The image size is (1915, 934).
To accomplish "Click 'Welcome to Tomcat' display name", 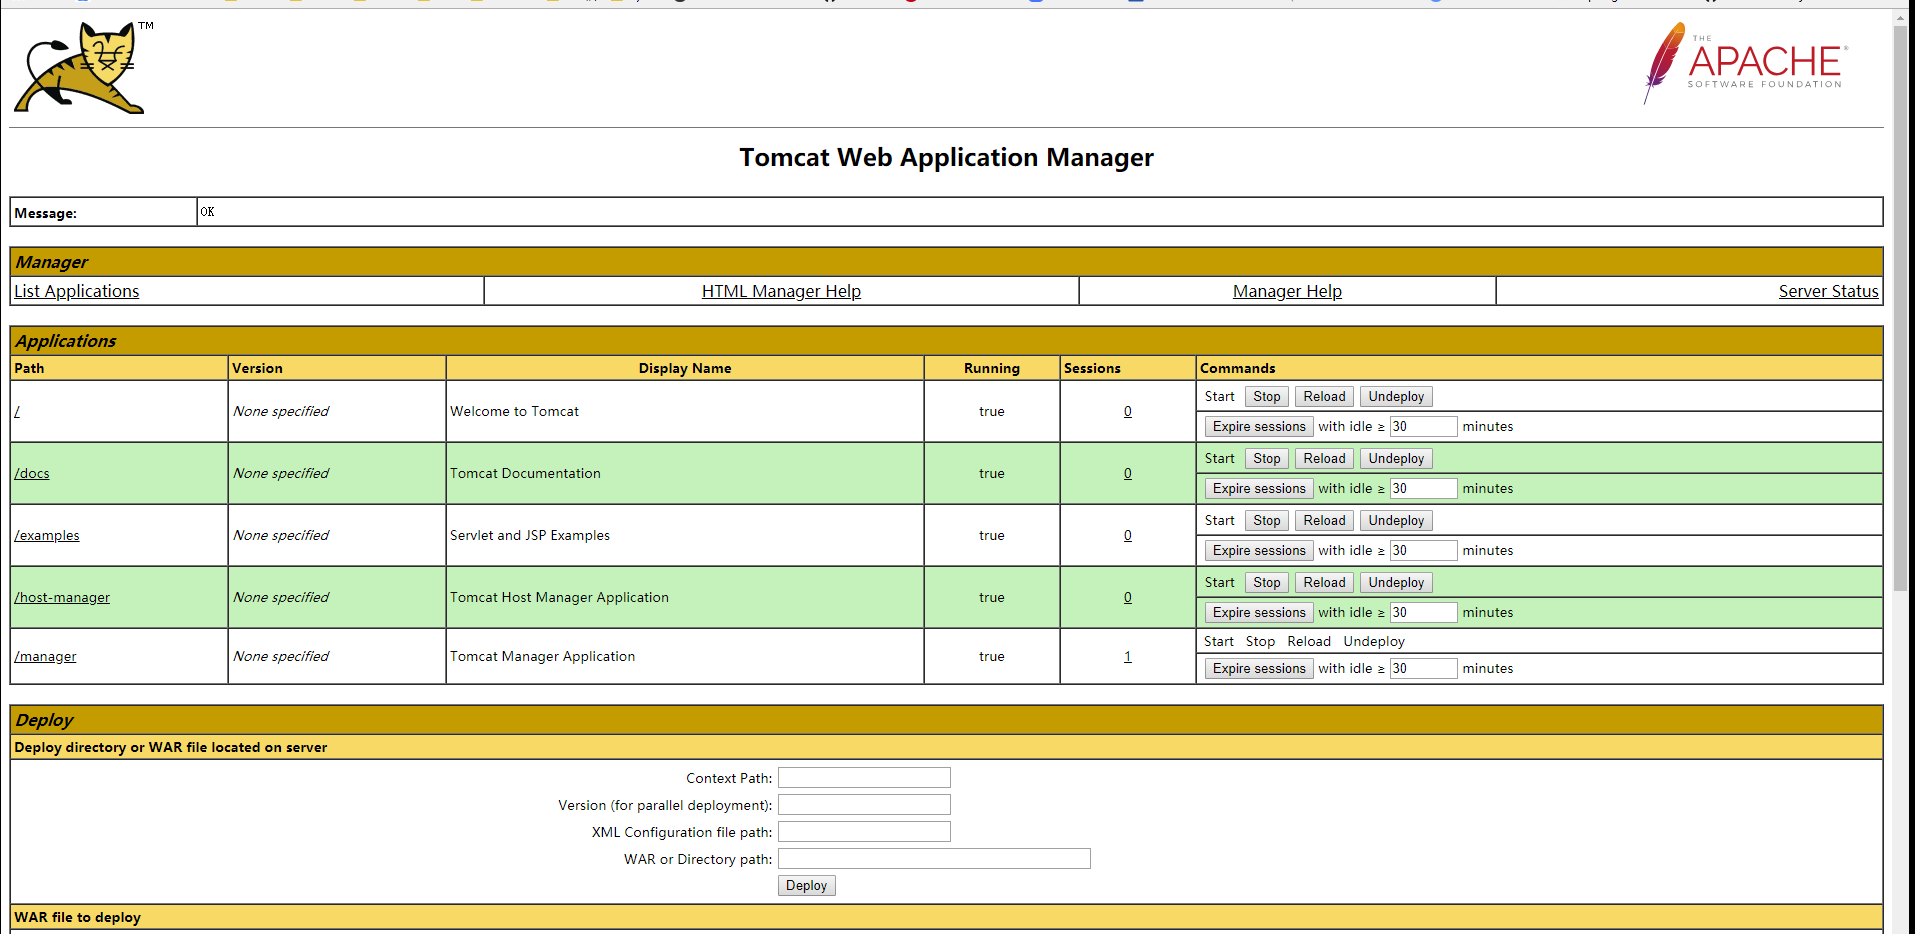I will click(514, 411).
